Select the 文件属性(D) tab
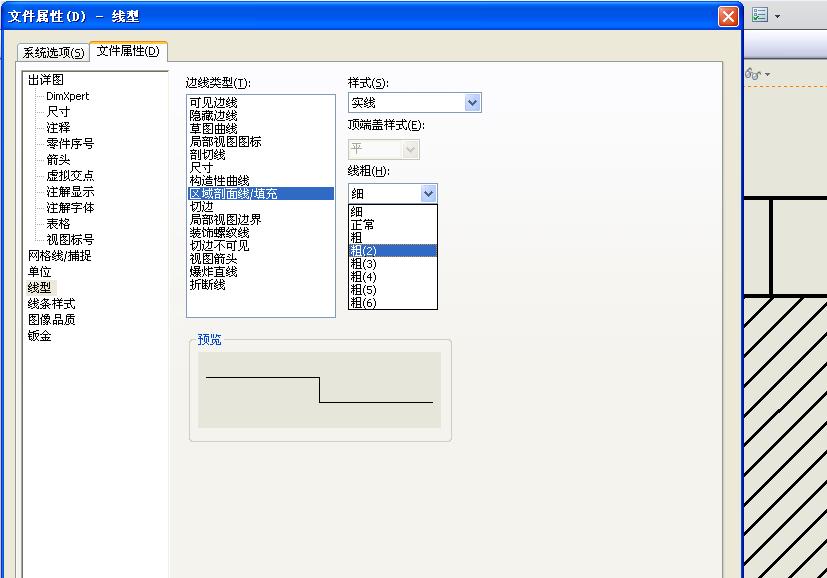The image size is (827, 578). [128, 51]
